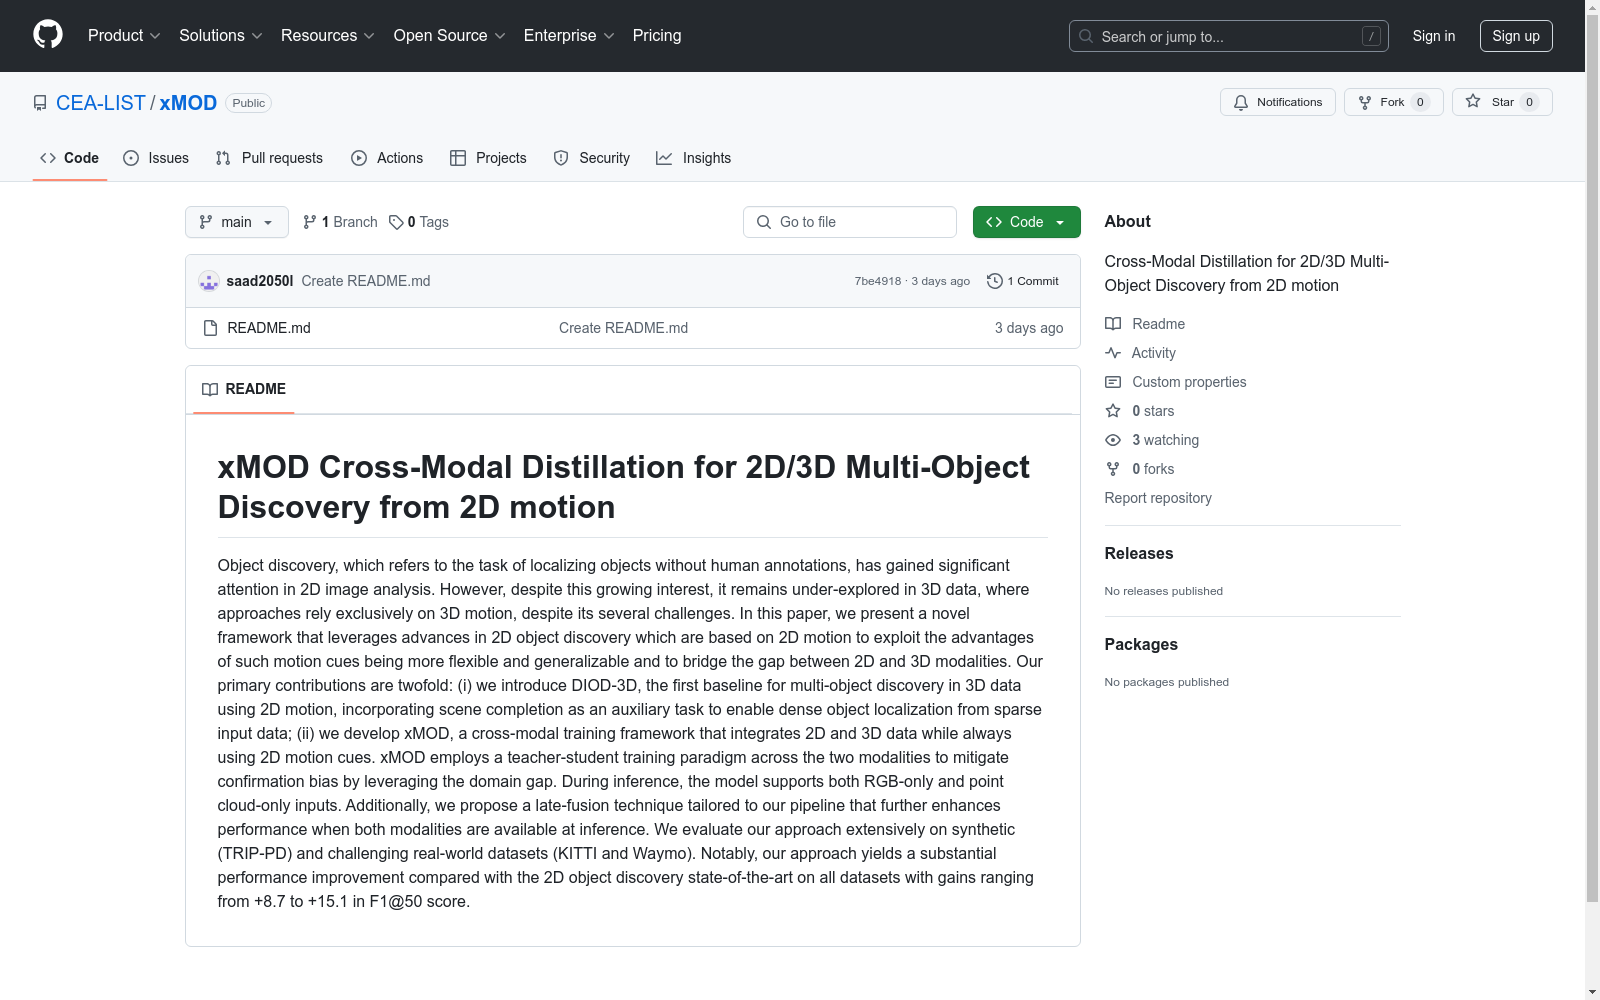Click the magnifier icon in search bar
The height and width of the screenshot is (1000, 1600).
click(1086, 36)
